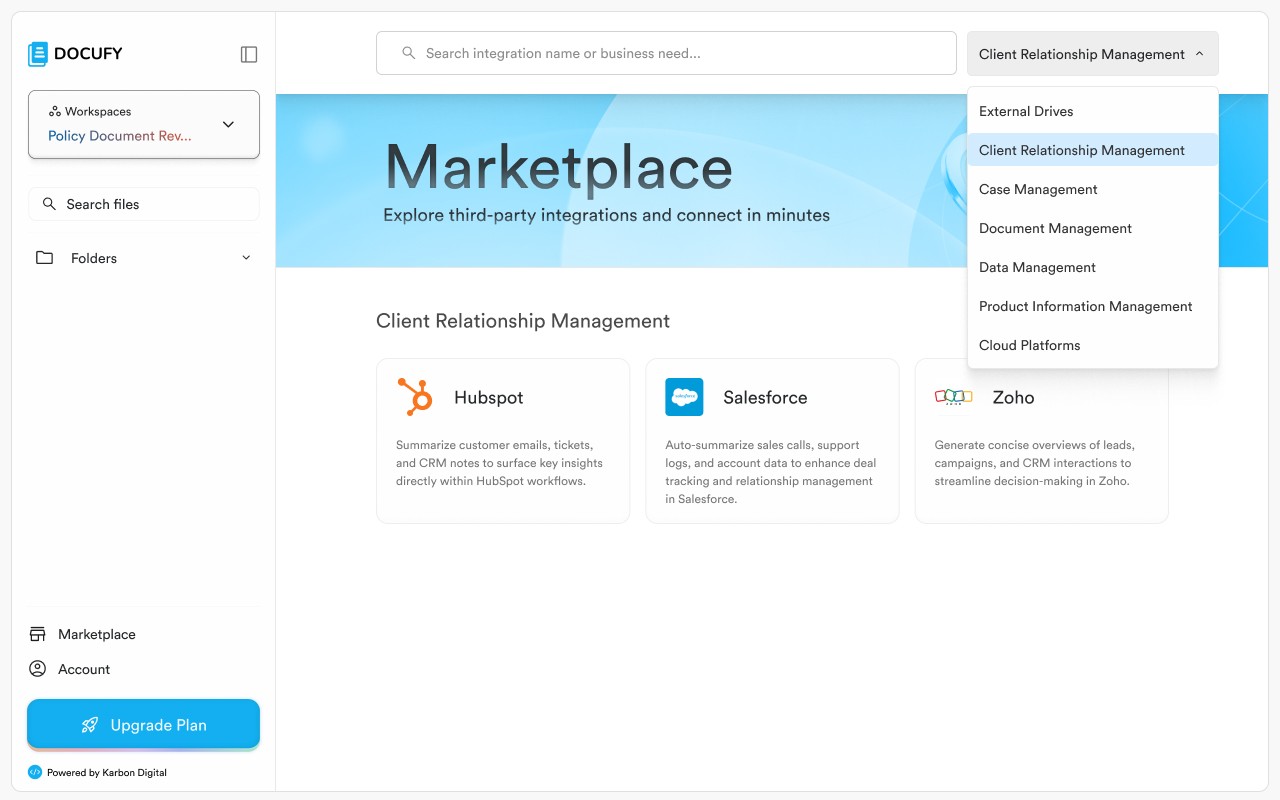The height and width of the screenshot is (800, 1280).
Task: Click the Docufy logo icon
Action: 38,54
